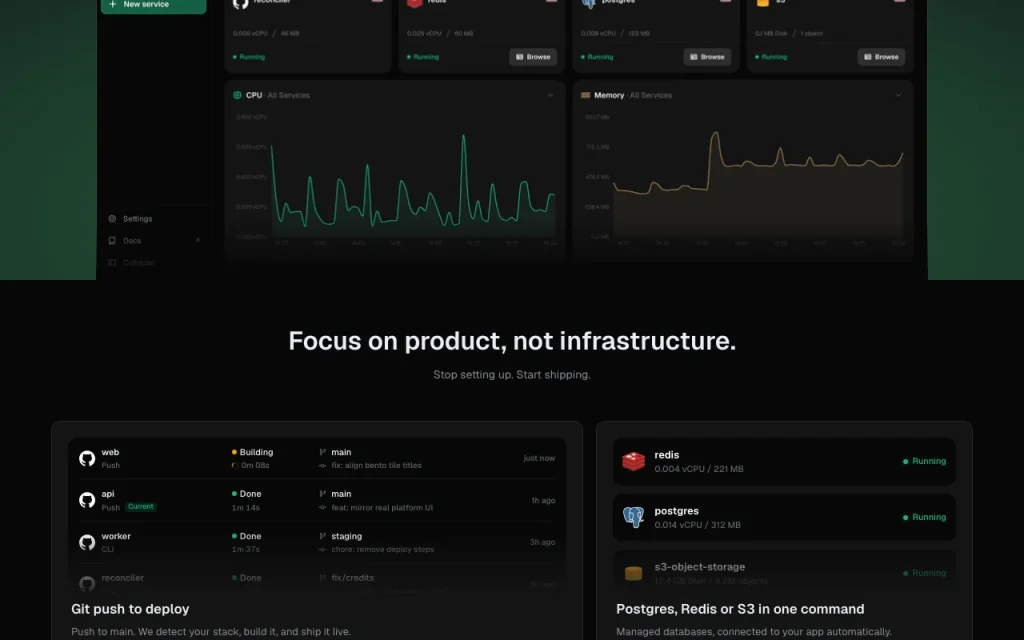Click the external-link arrow beside Docs

(x=197, y=240)
